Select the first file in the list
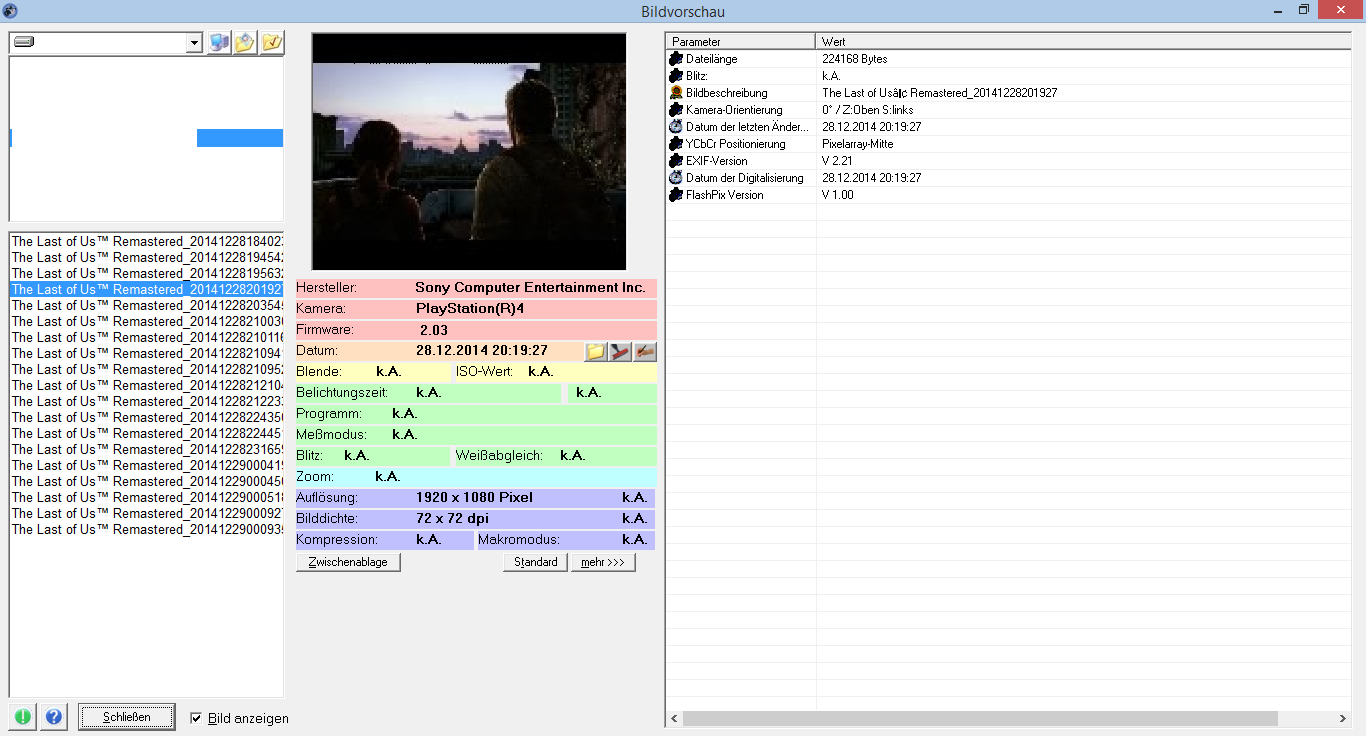 (x=147, y=241)
